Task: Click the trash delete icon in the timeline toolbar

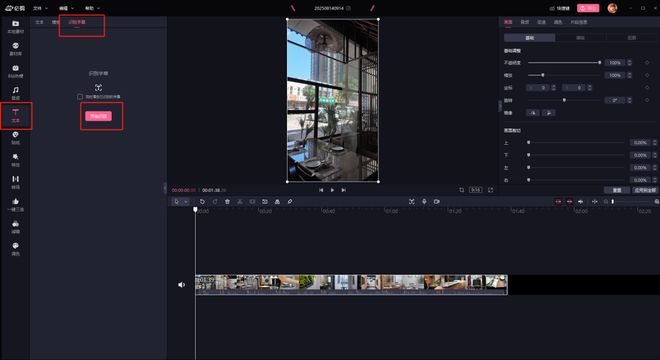Action: point(227,202)
